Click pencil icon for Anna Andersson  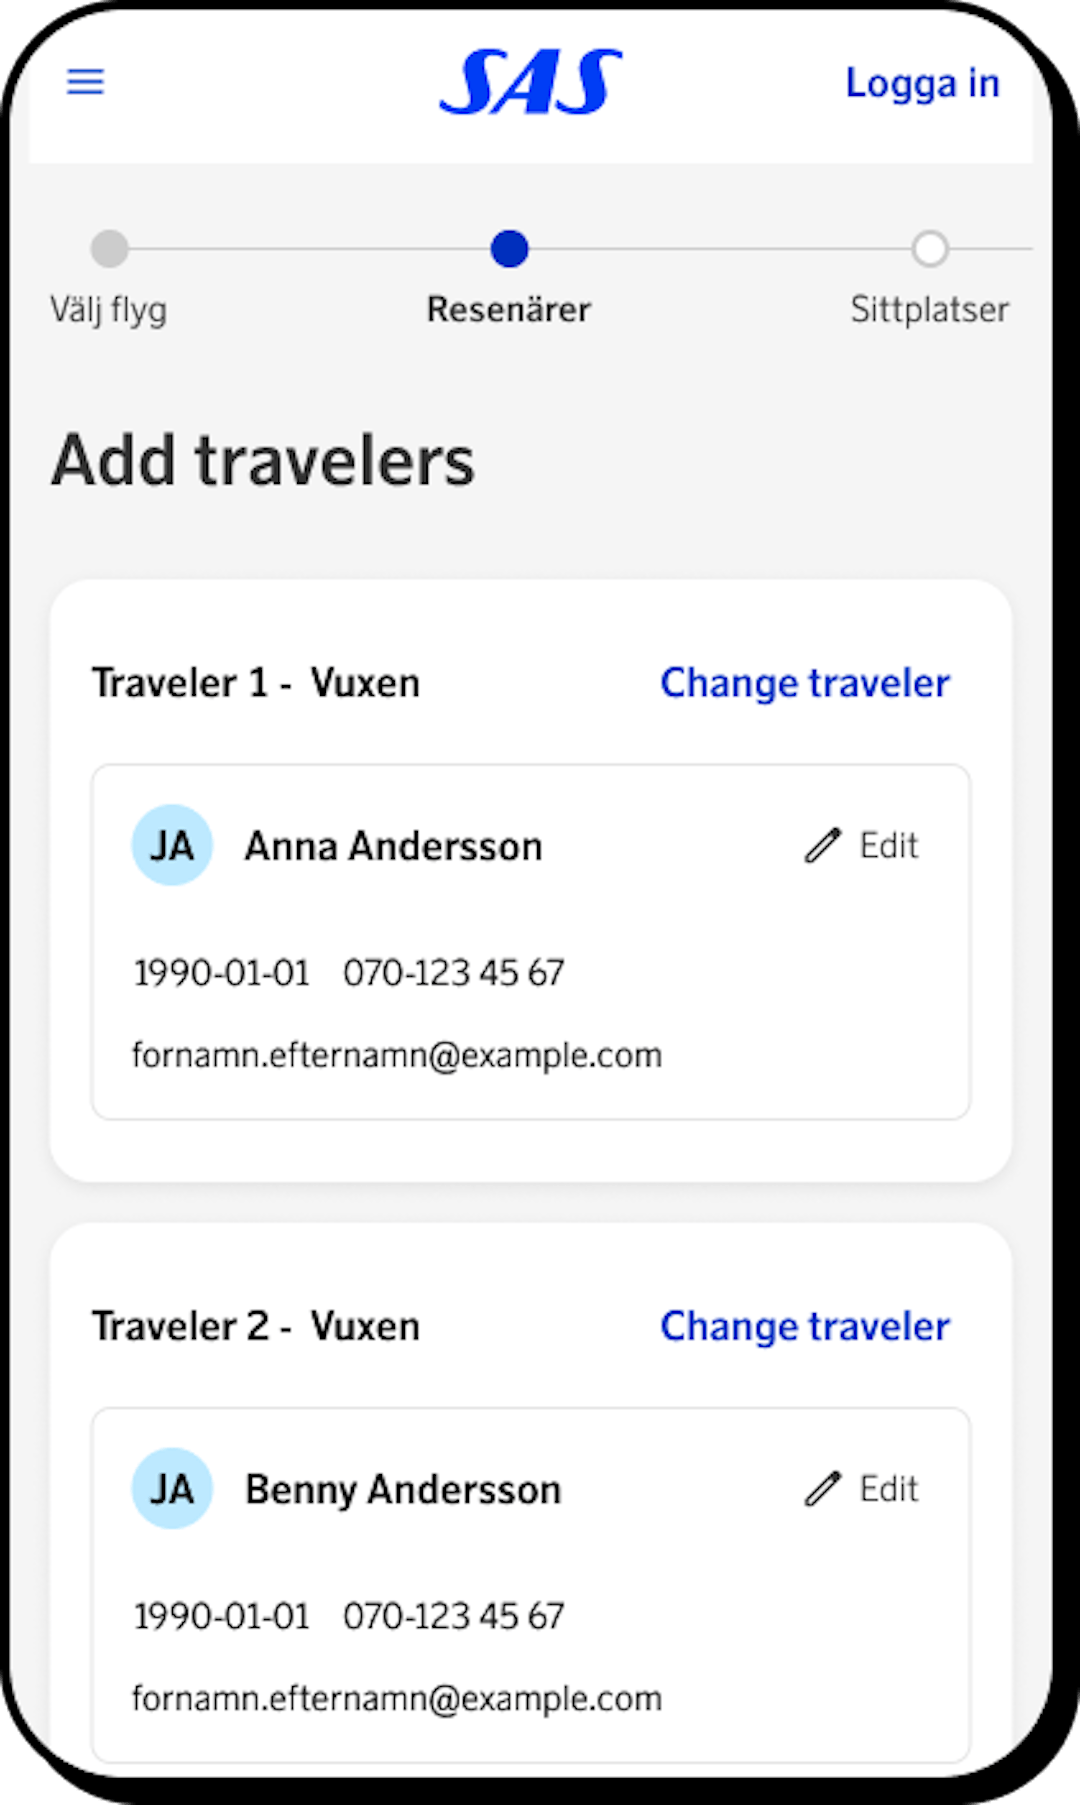click(823, 846)
